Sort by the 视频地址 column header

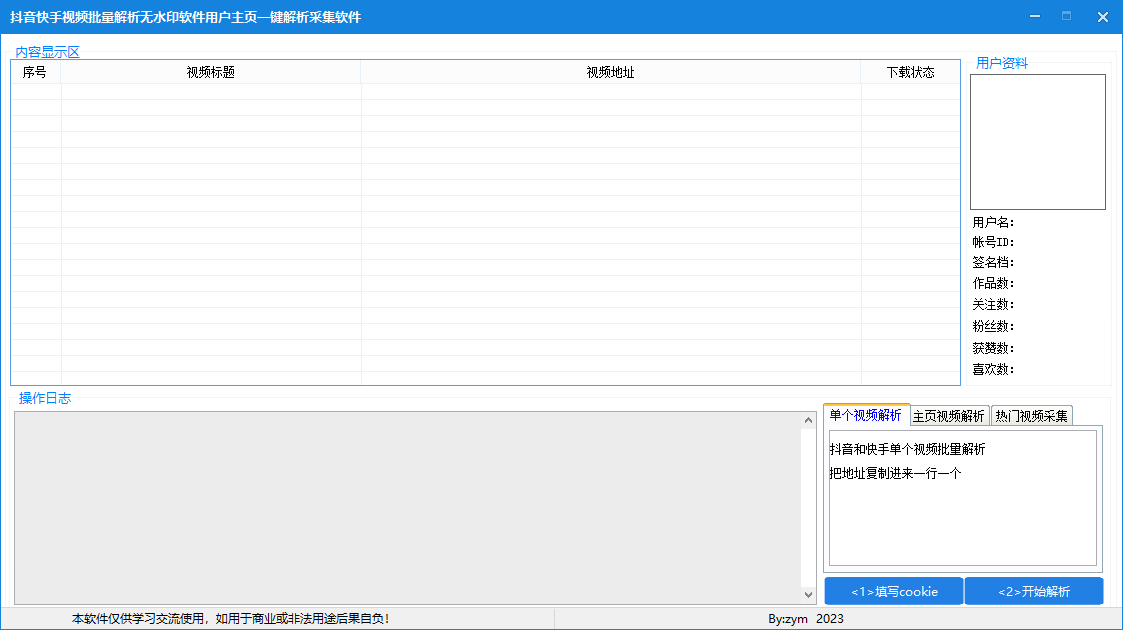[x=610, y=72]
